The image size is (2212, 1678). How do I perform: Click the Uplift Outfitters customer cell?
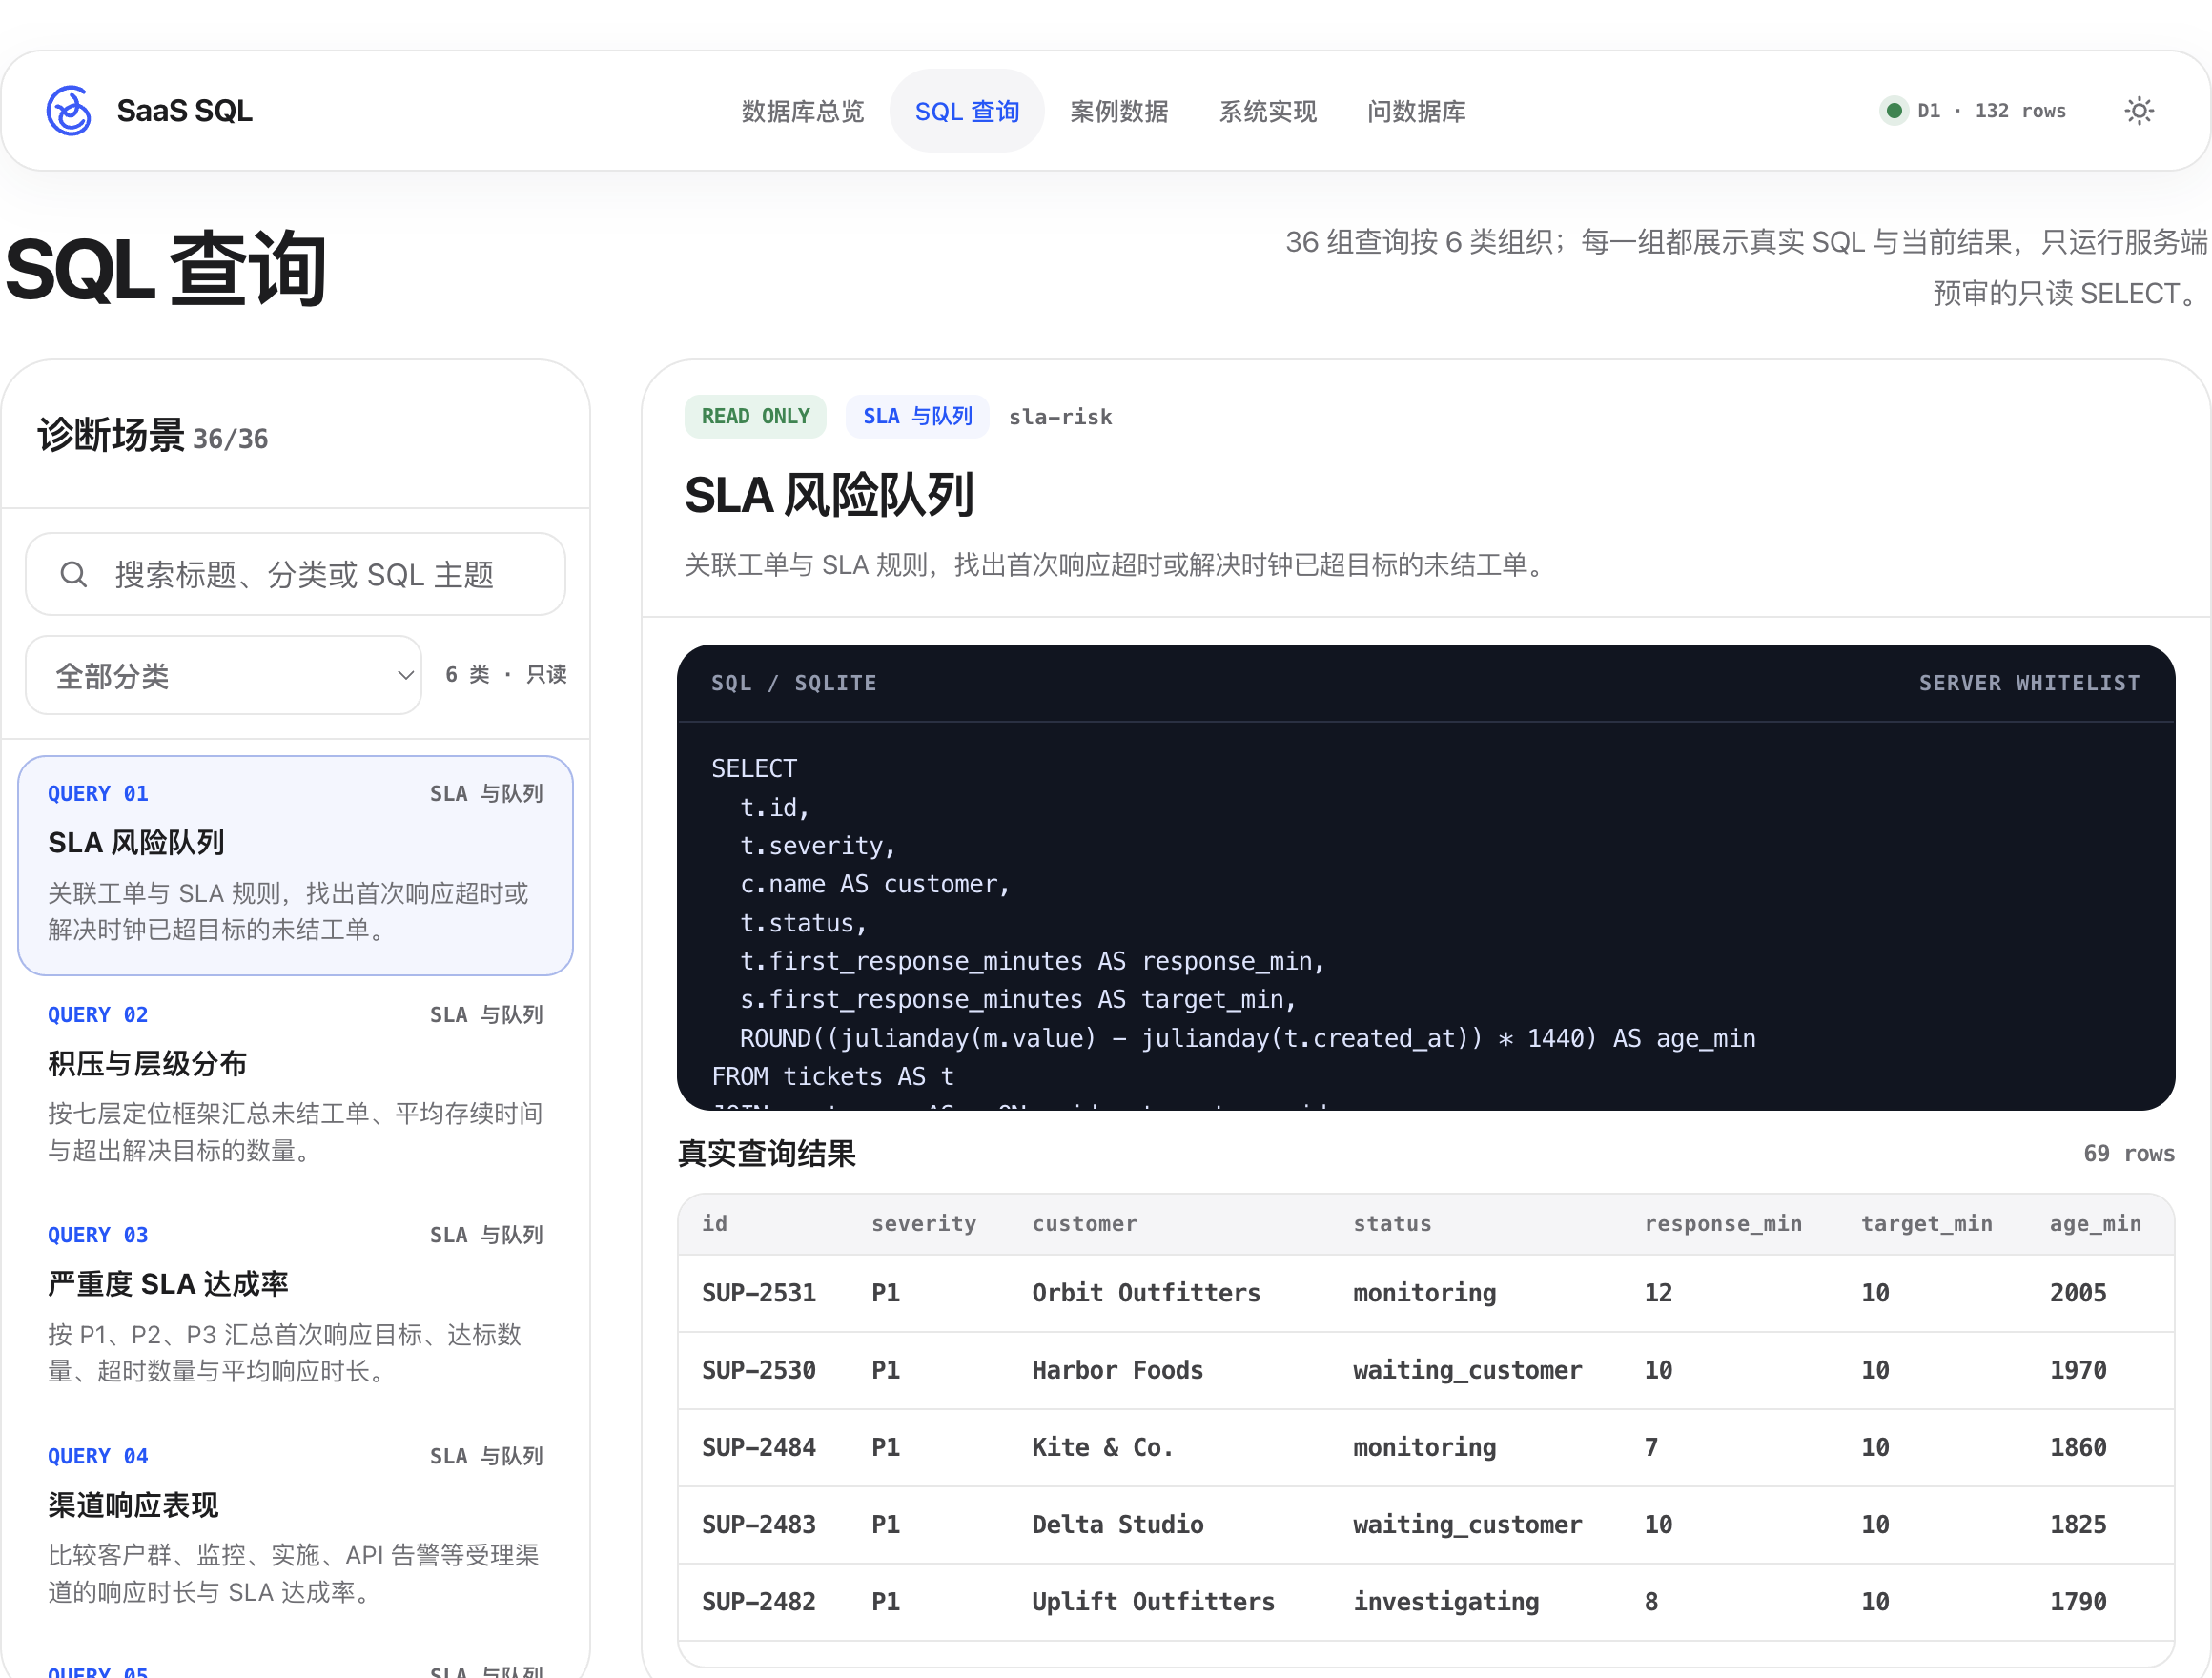[x=1153, y=1601]
